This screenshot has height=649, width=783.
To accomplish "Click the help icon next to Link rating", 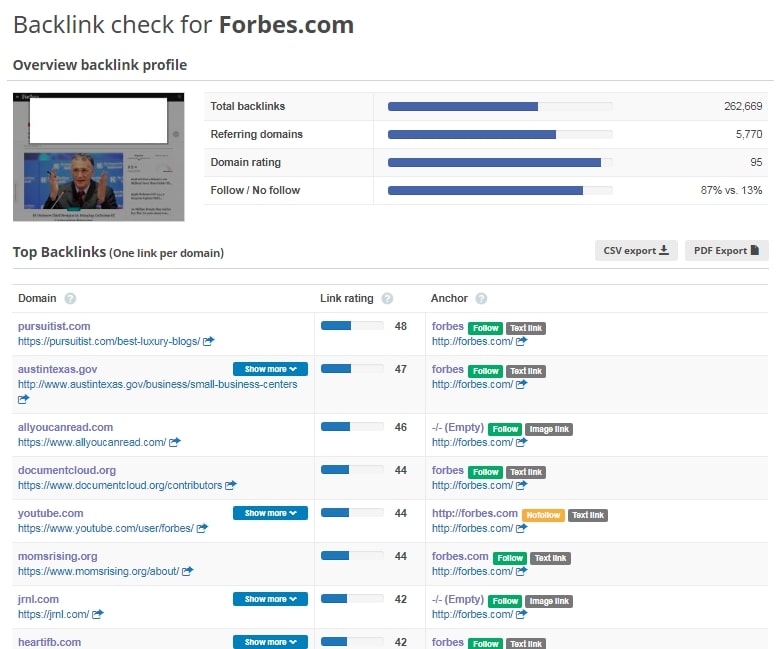I will click(x=387, y=299).
